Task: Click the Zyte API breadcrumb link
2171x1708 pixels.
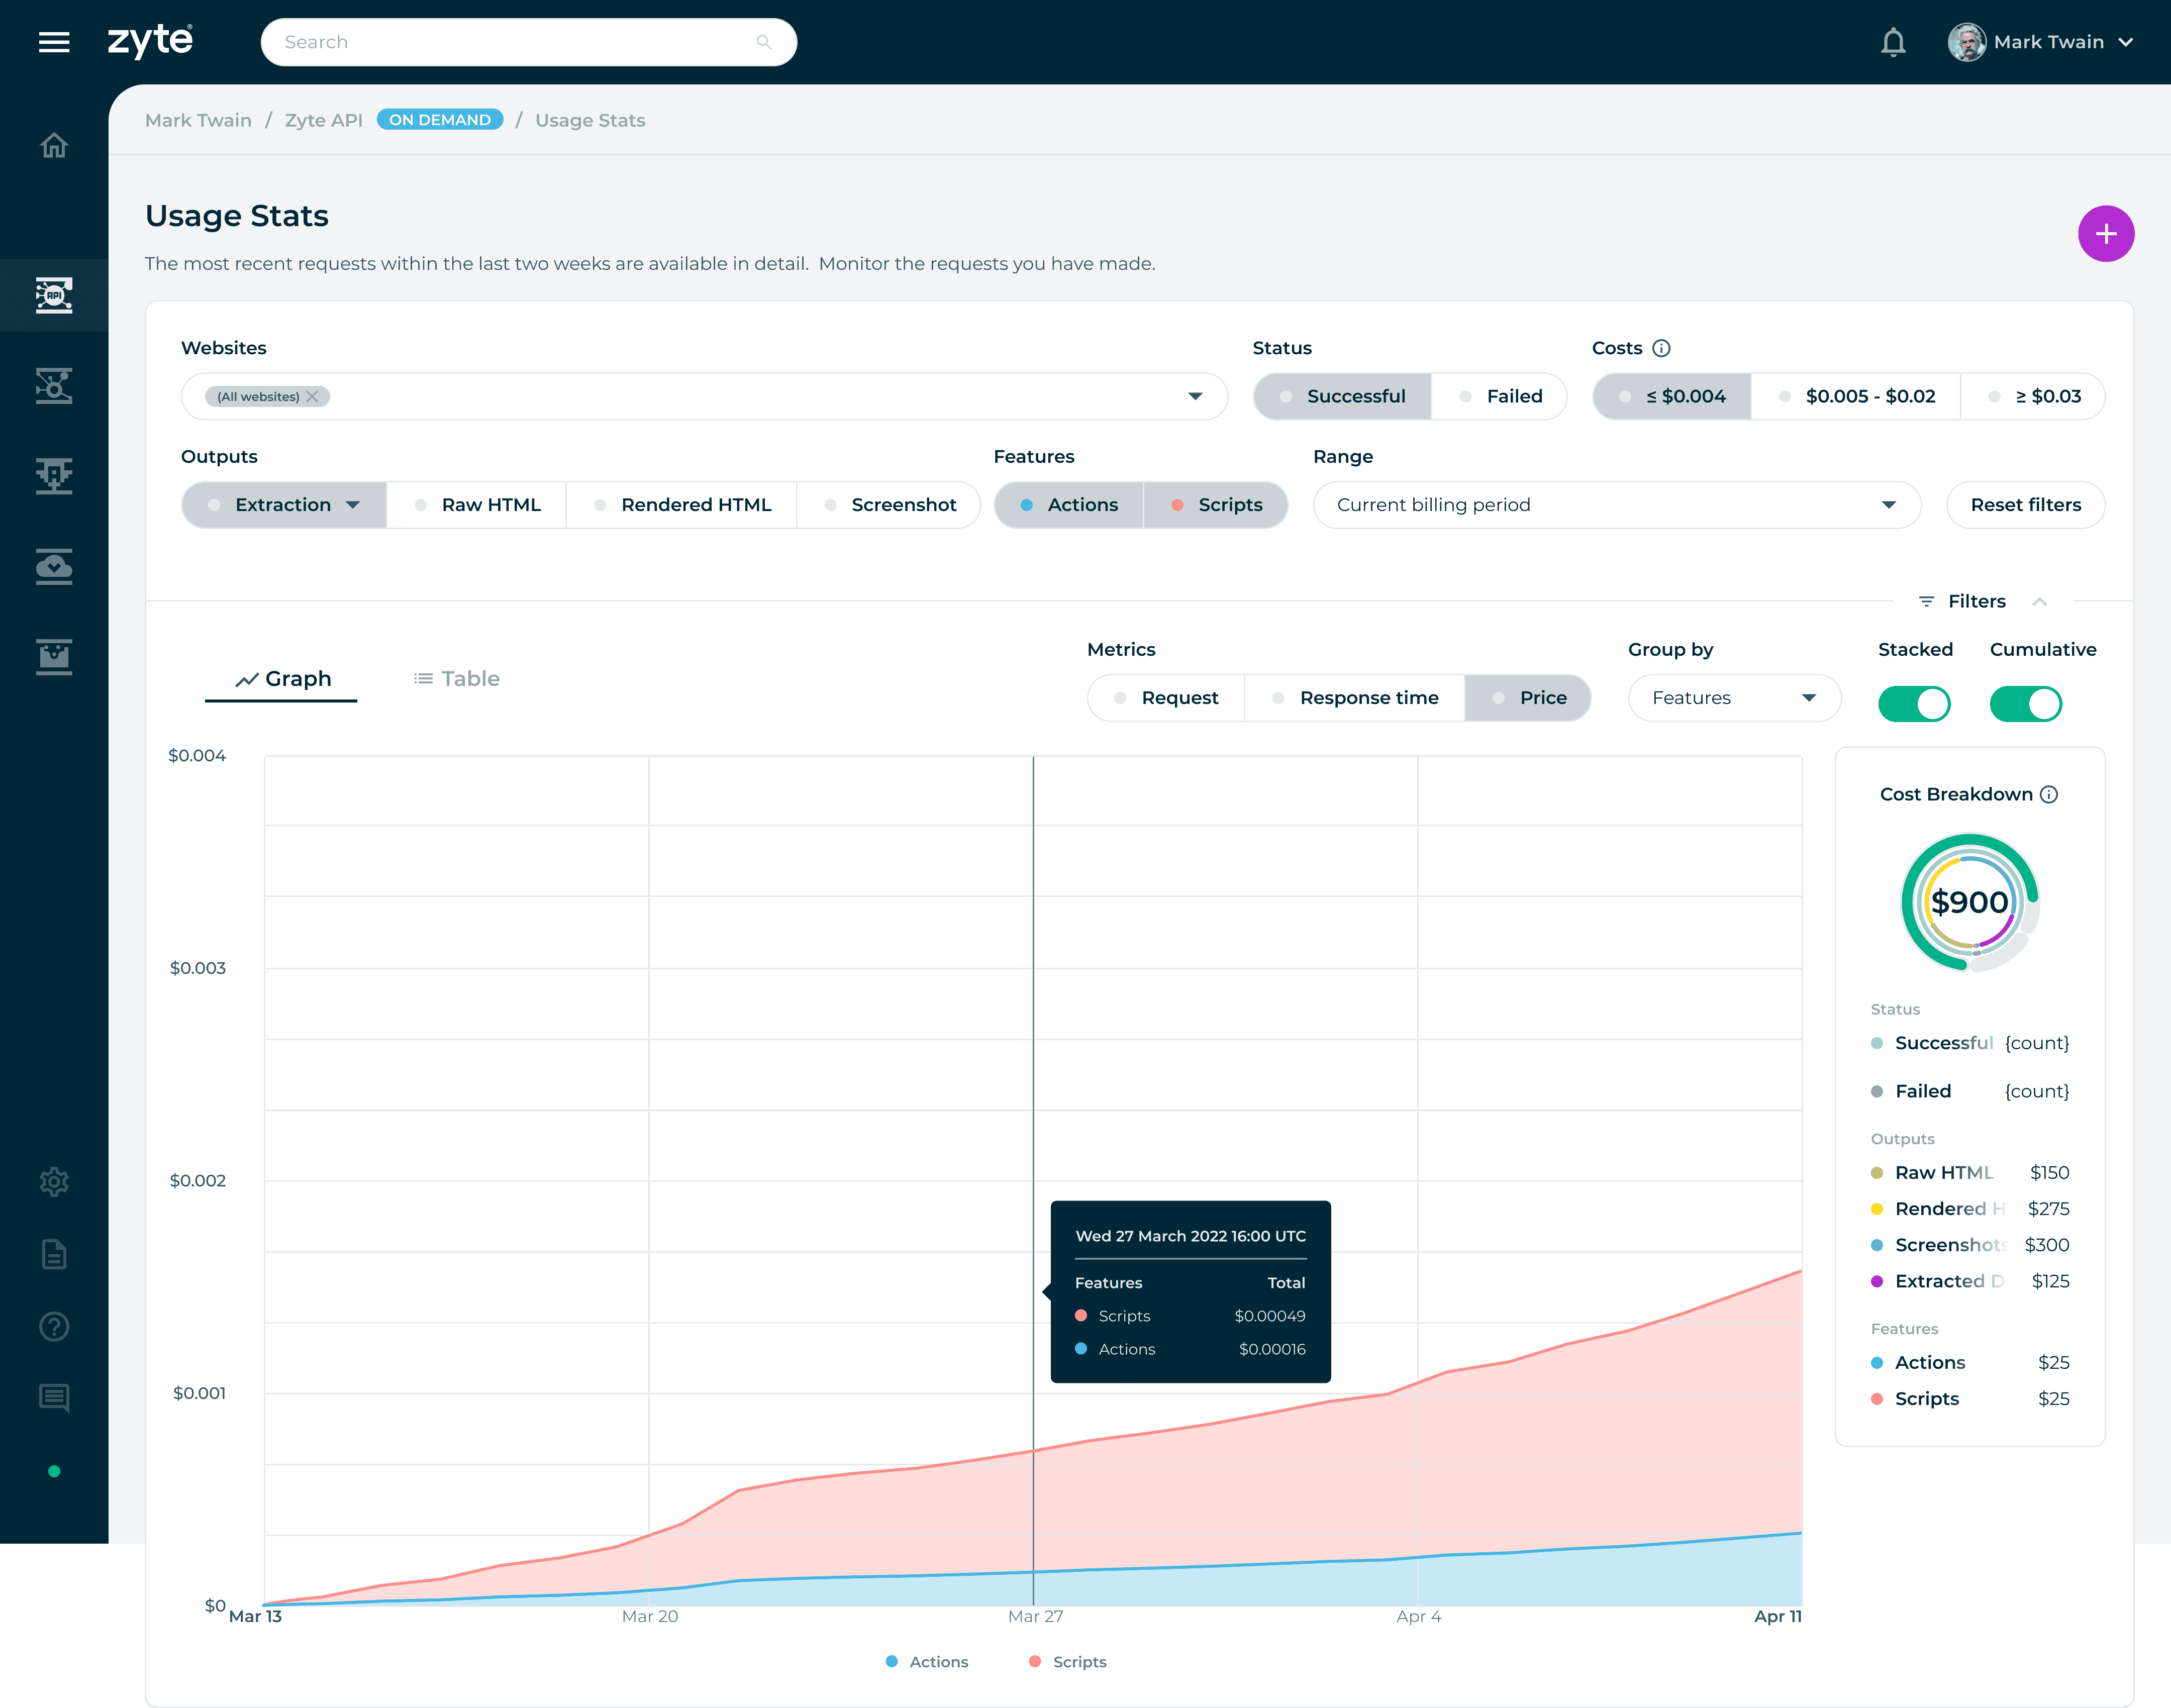Action: pos(323,120)
